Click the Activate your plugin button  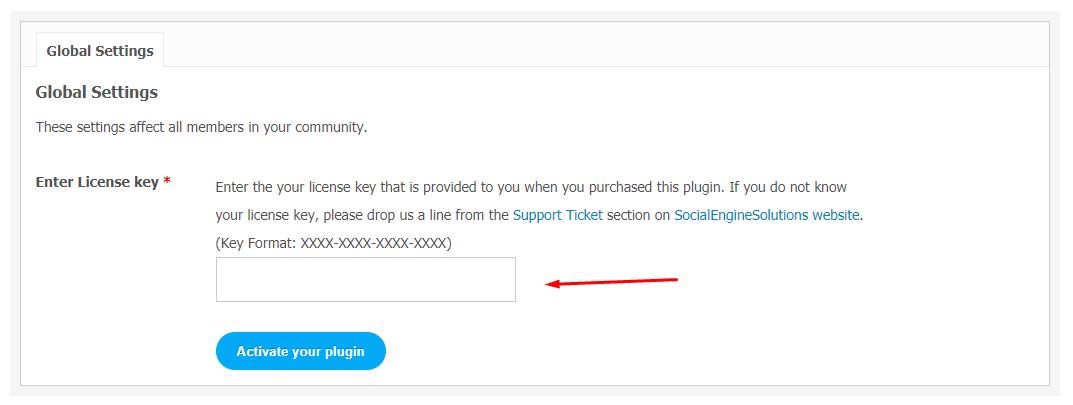300,351
